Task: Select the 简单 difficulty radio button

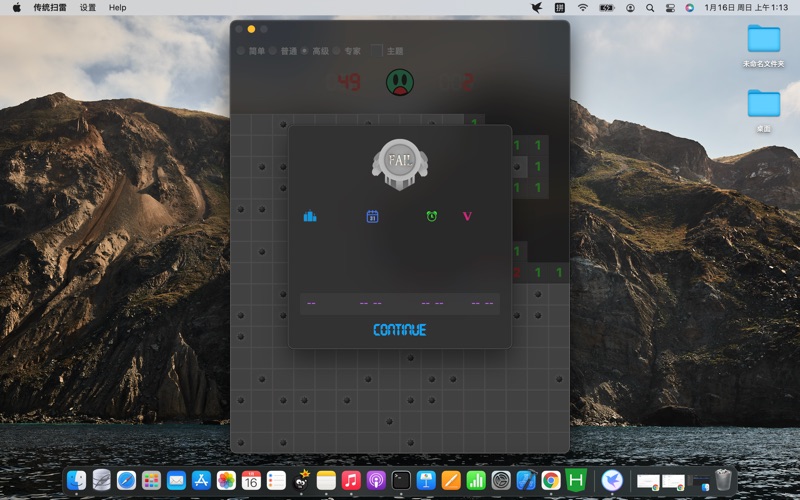Action: click(x=241, y=51)
